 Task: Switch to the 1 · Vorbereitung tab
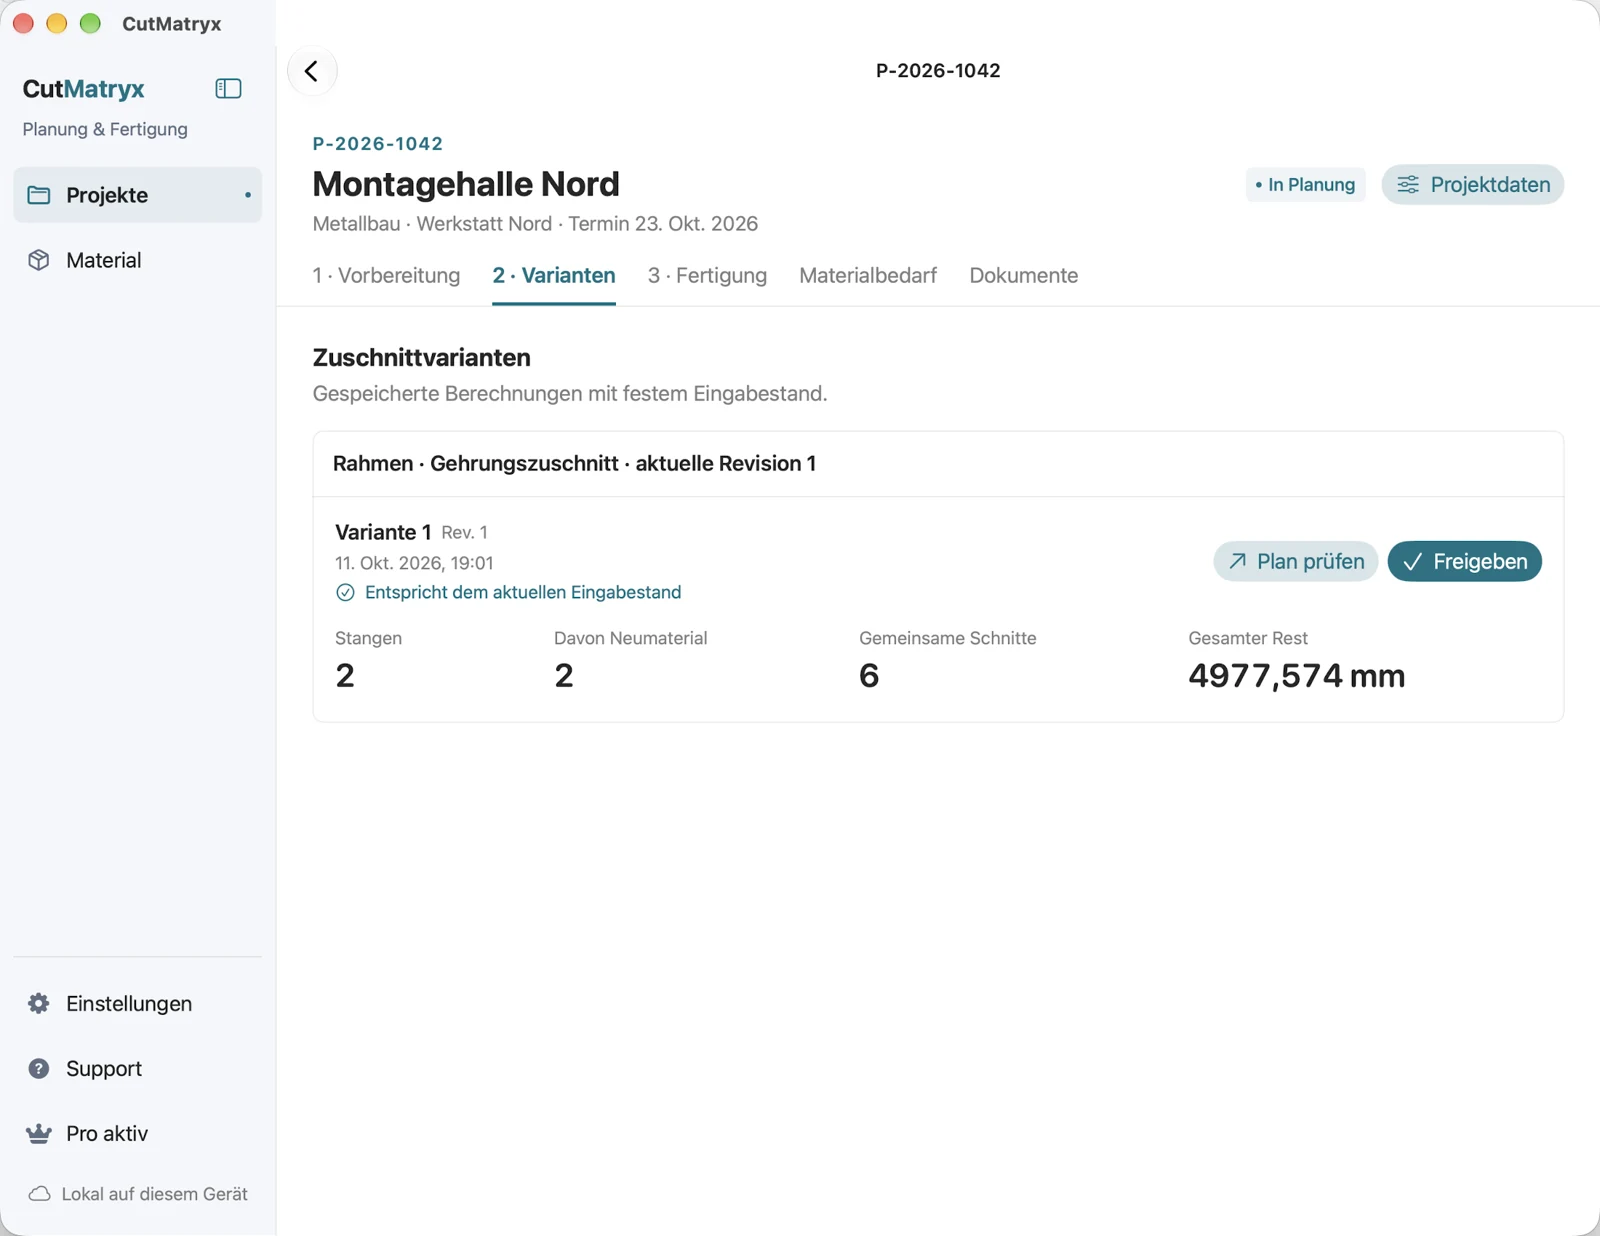[x=386, y=276]
